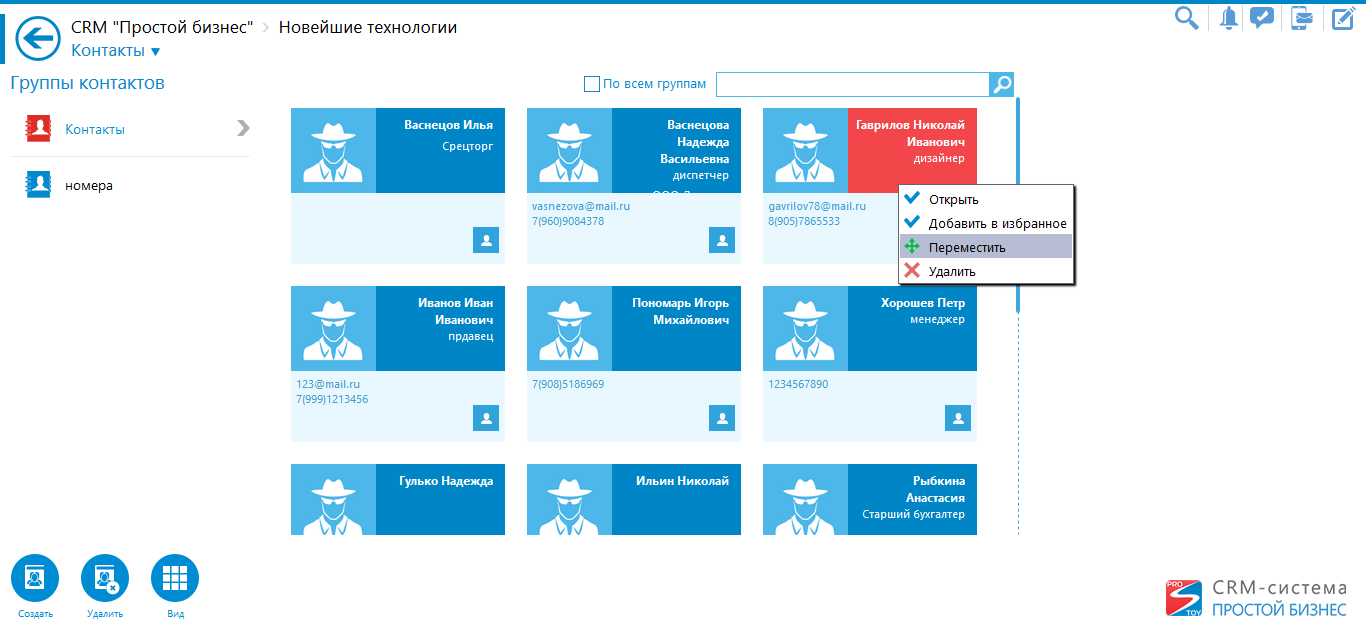Select the Контакты group in sidebar
This screenshot has height=633, width=1366.
click(130, 129)
